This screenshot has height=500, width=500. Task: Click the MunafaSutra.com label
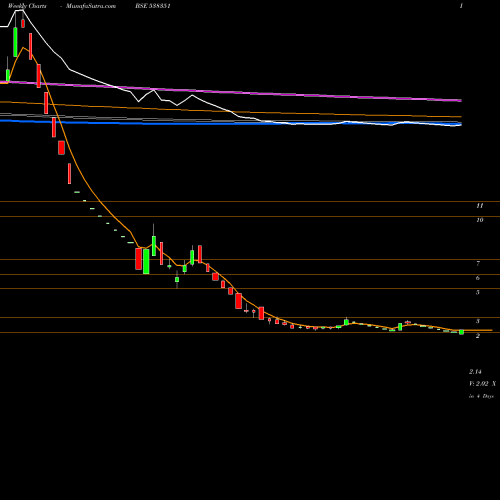pos(91,6)
